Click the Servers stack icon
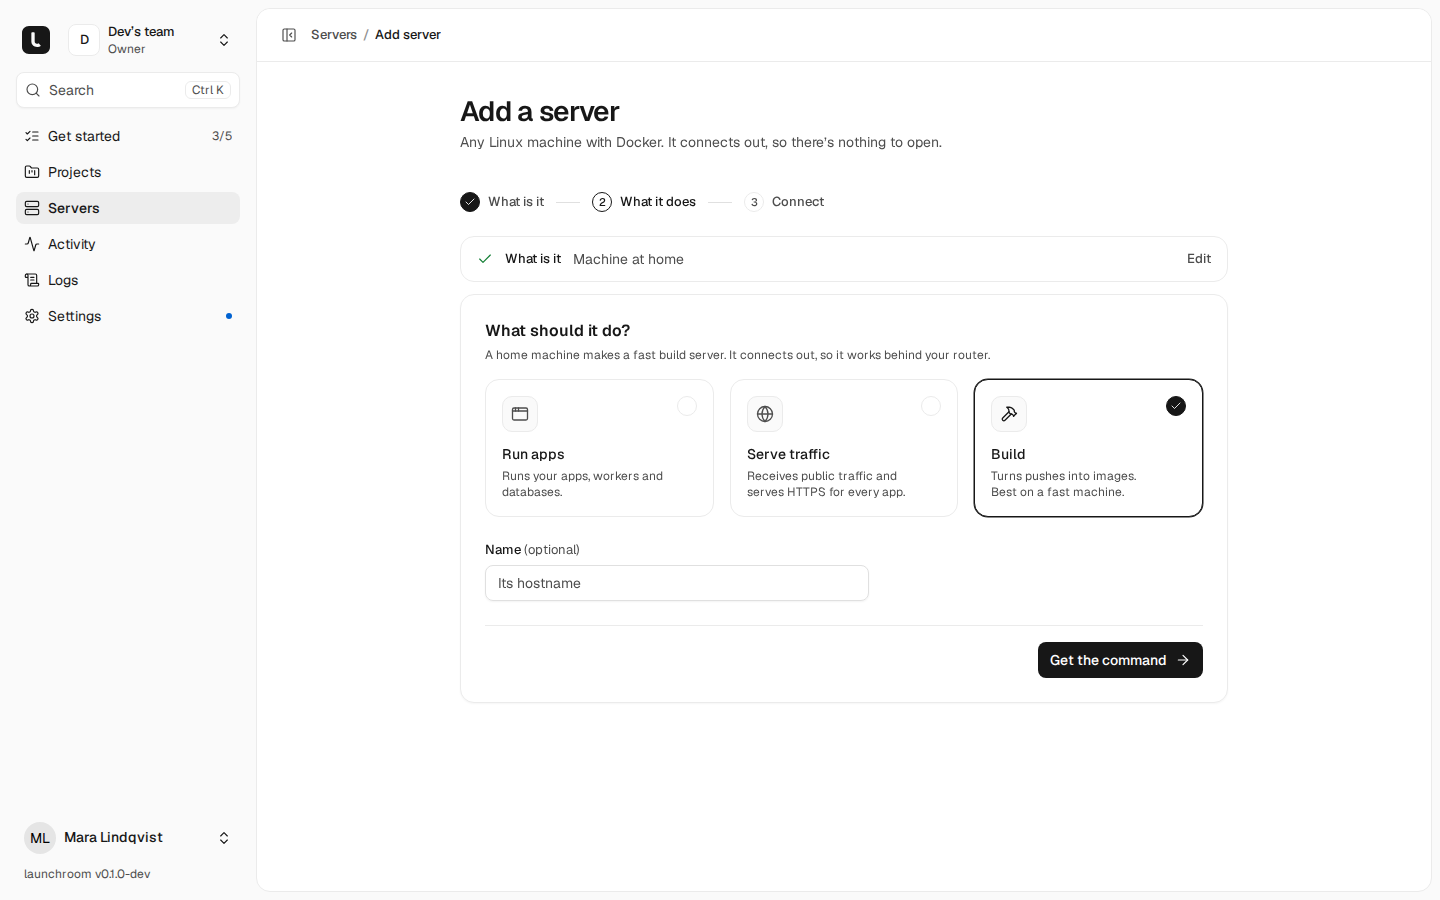The image size is (1440, 900). click(x=32, y=208)
